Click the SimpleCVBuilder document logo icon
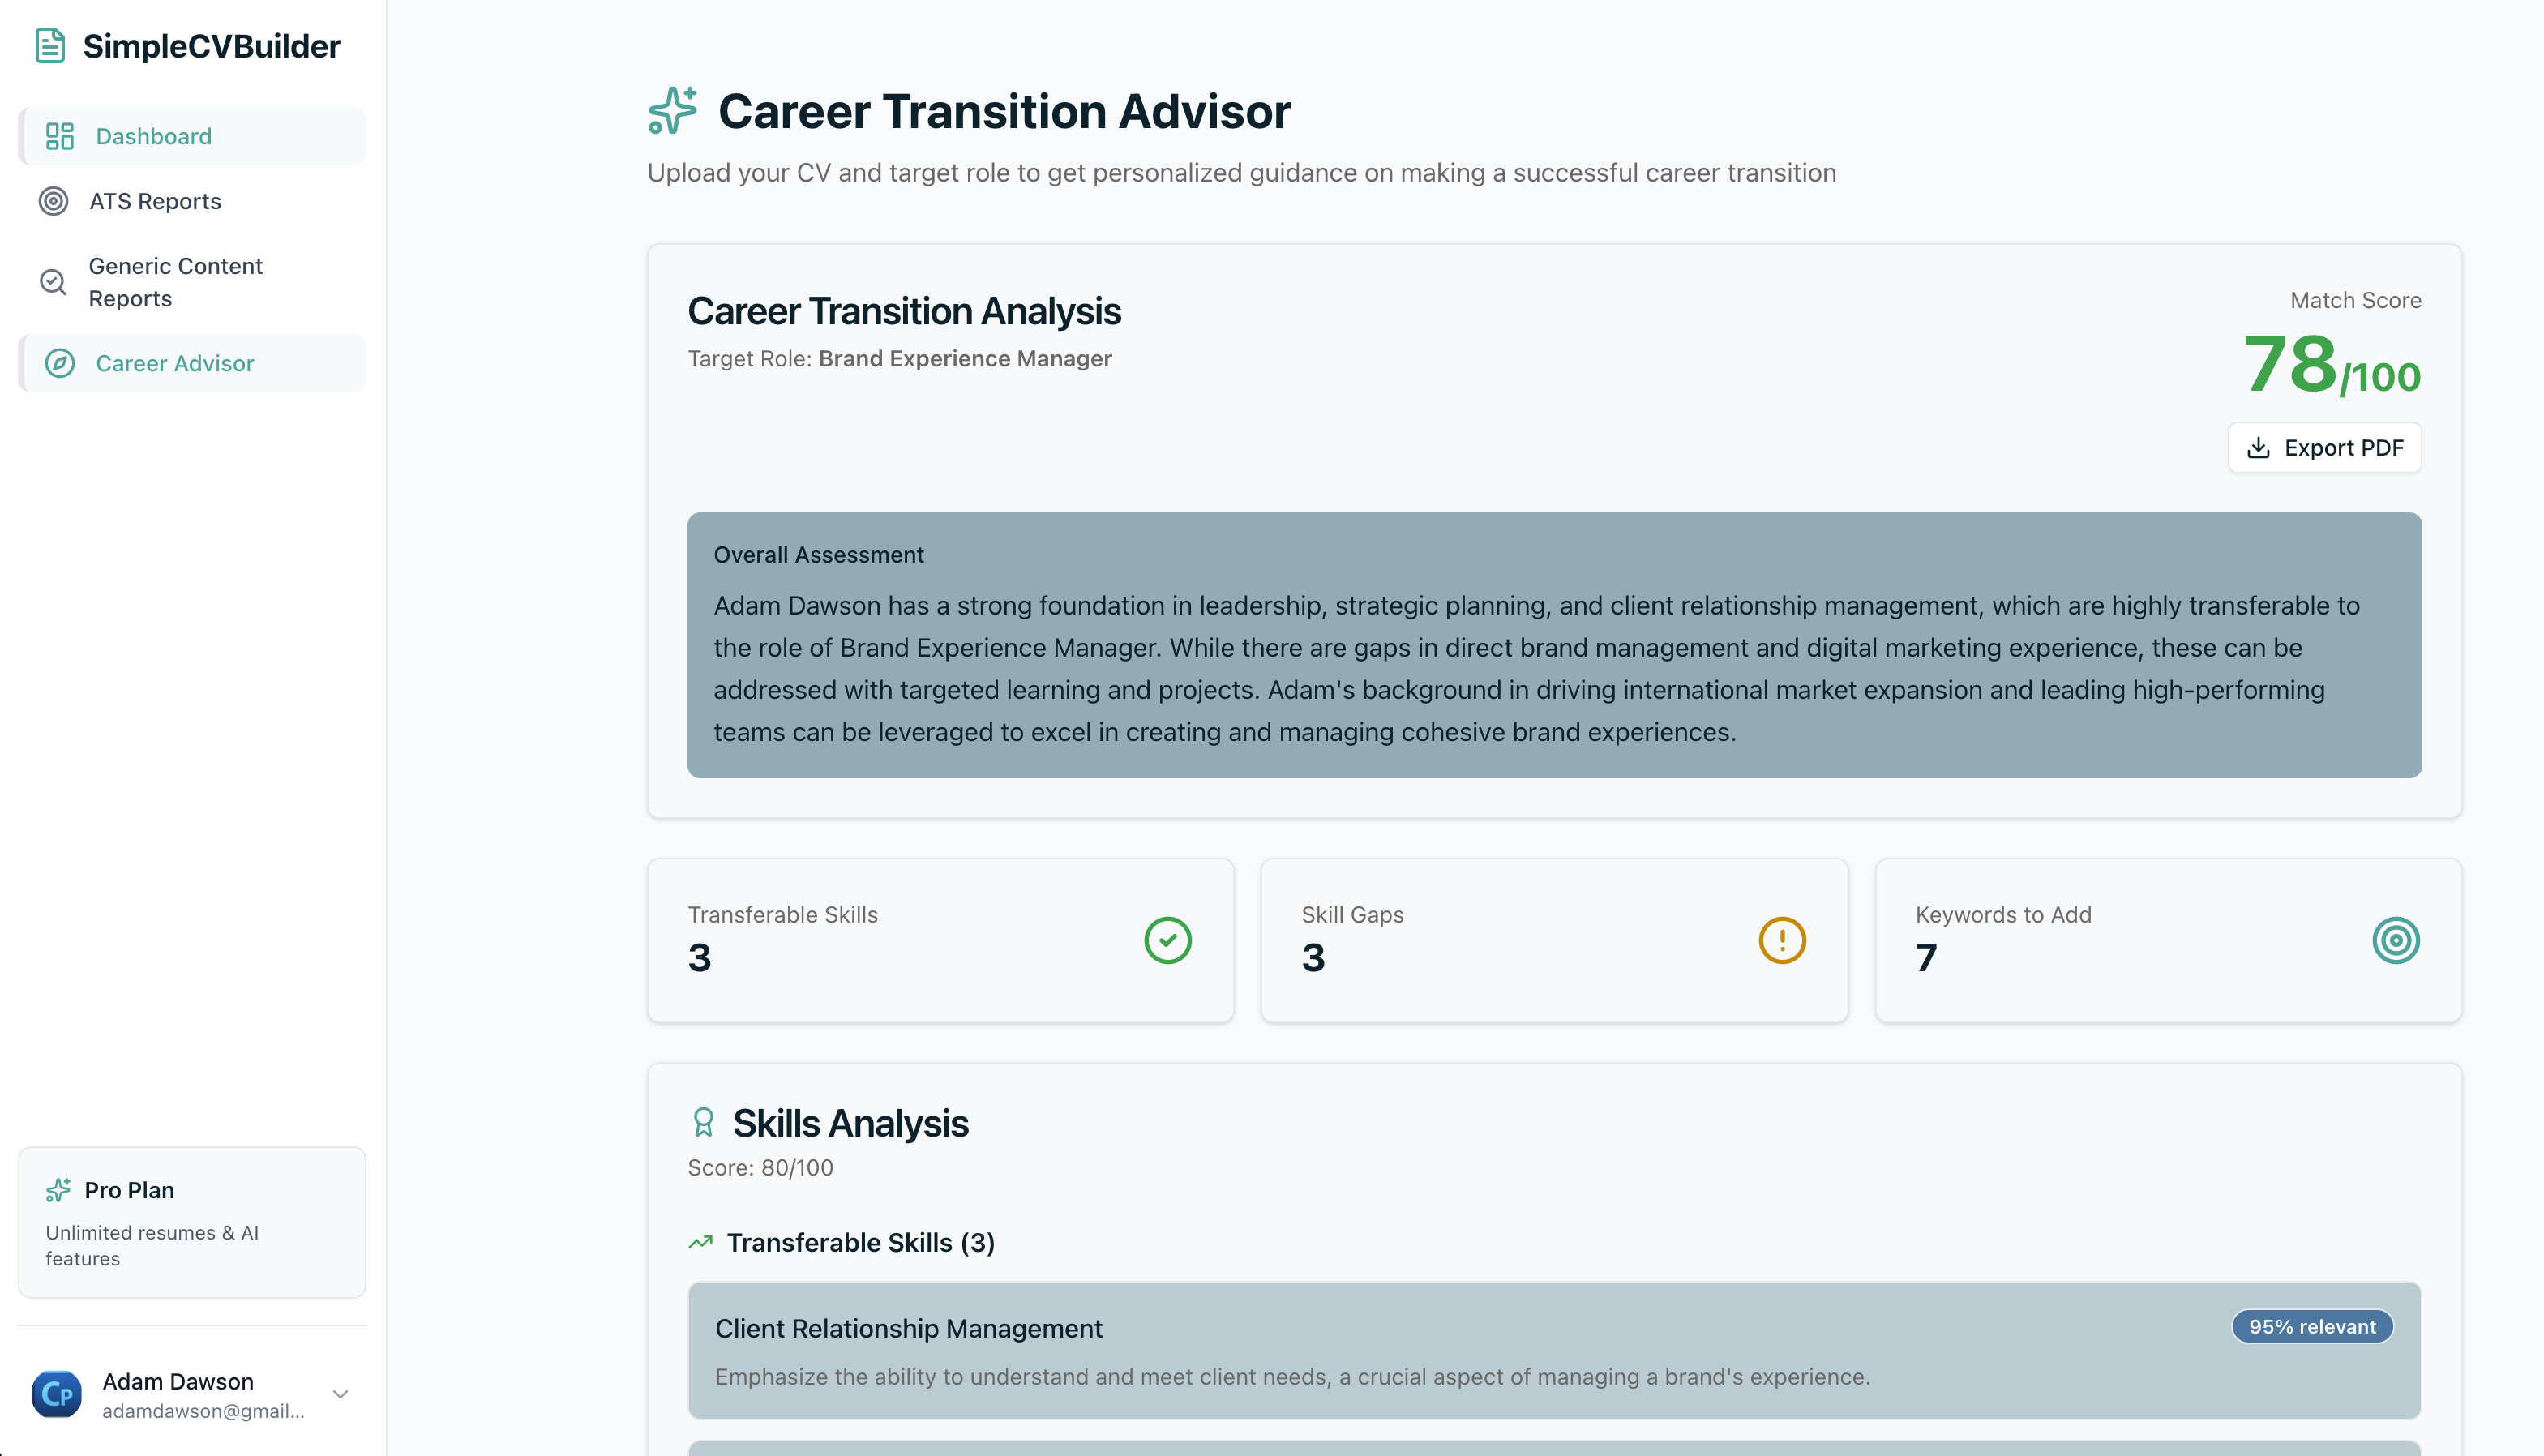 point(50,46)
